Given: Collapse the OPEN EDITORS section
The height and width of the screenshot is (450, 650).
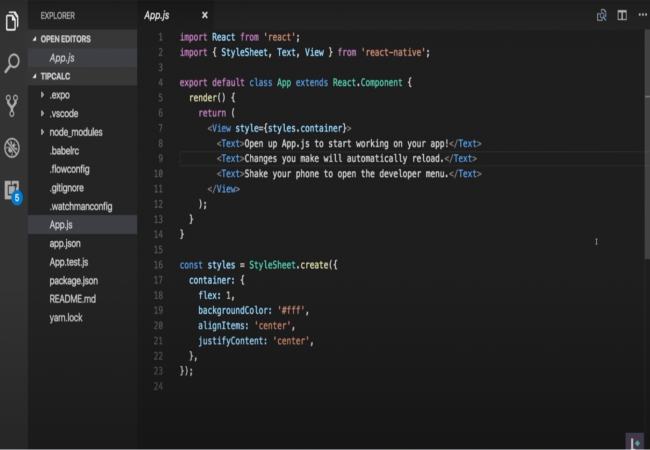Looking at the screenshot, I should click(64, 38).
